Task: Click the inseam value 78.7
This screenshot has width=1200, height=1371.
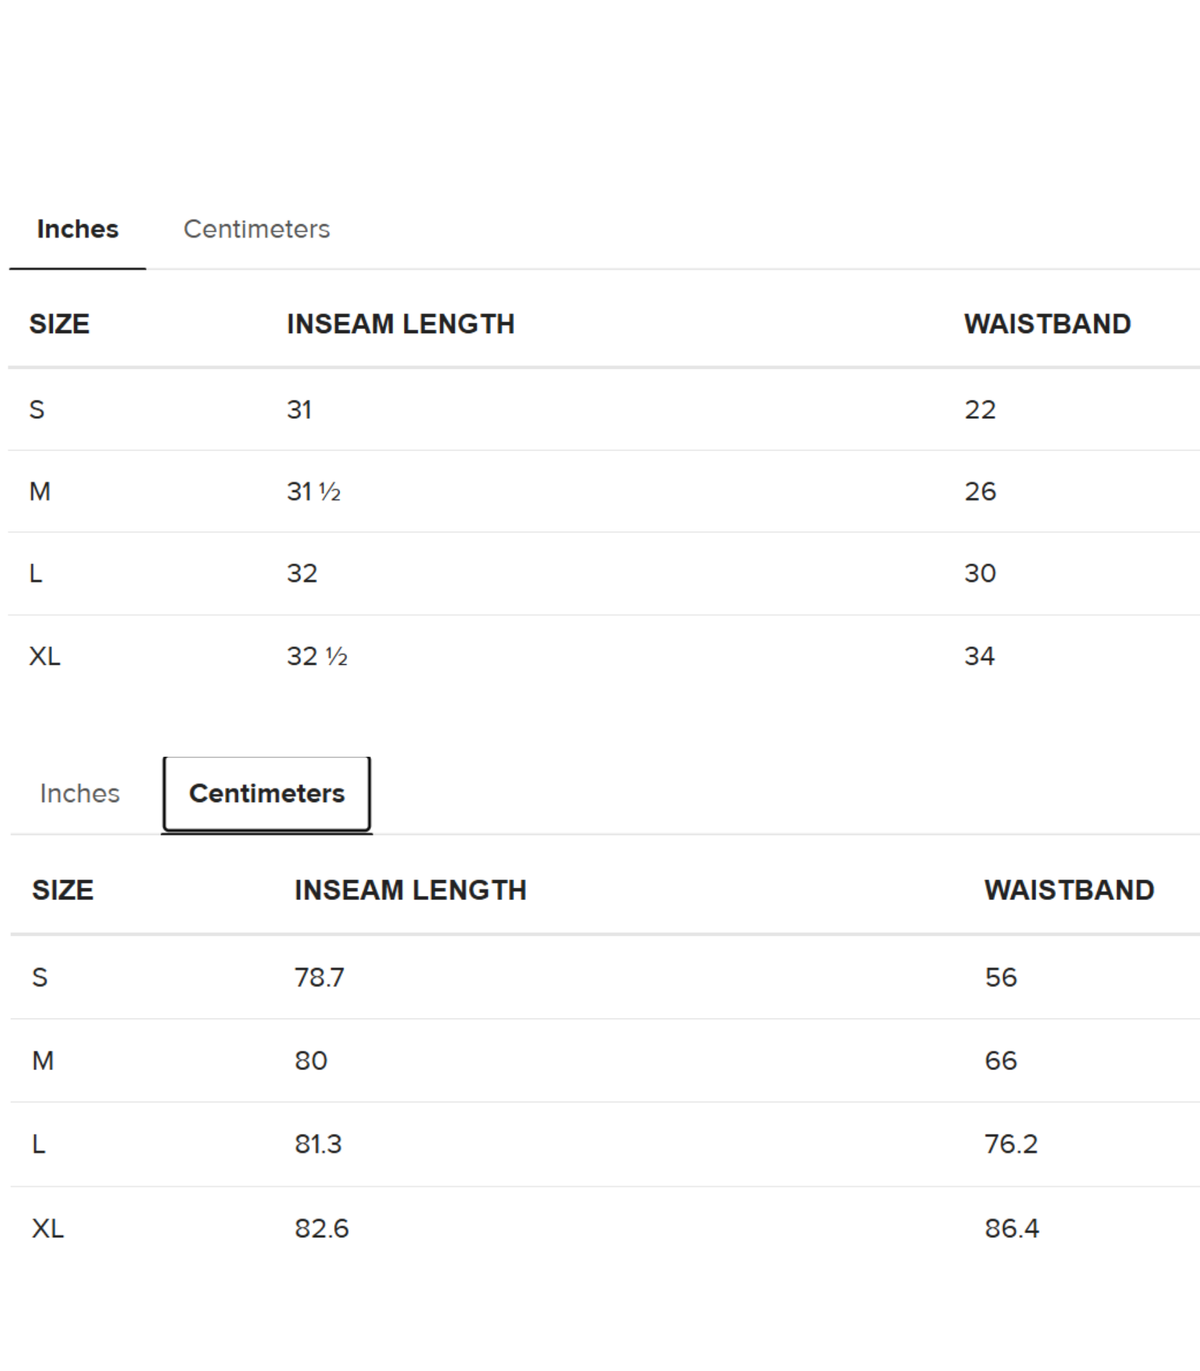Action: point(319,977)
